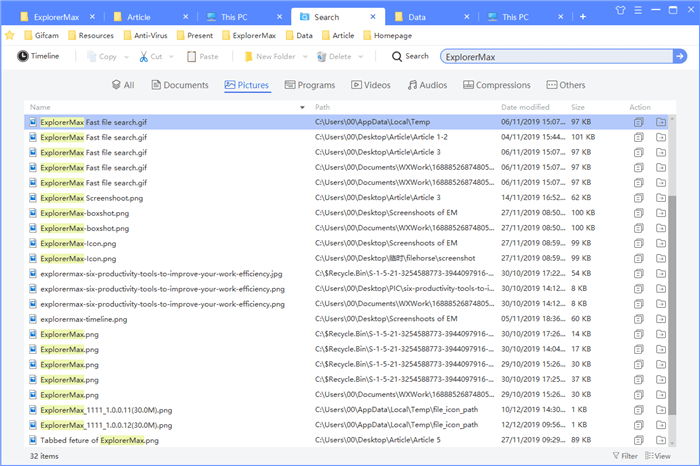This screenshot has height=466, width=700.
Task: Copy action icon for Tabbed feture of ExplorerMax.png
Action: pos(639,440)
